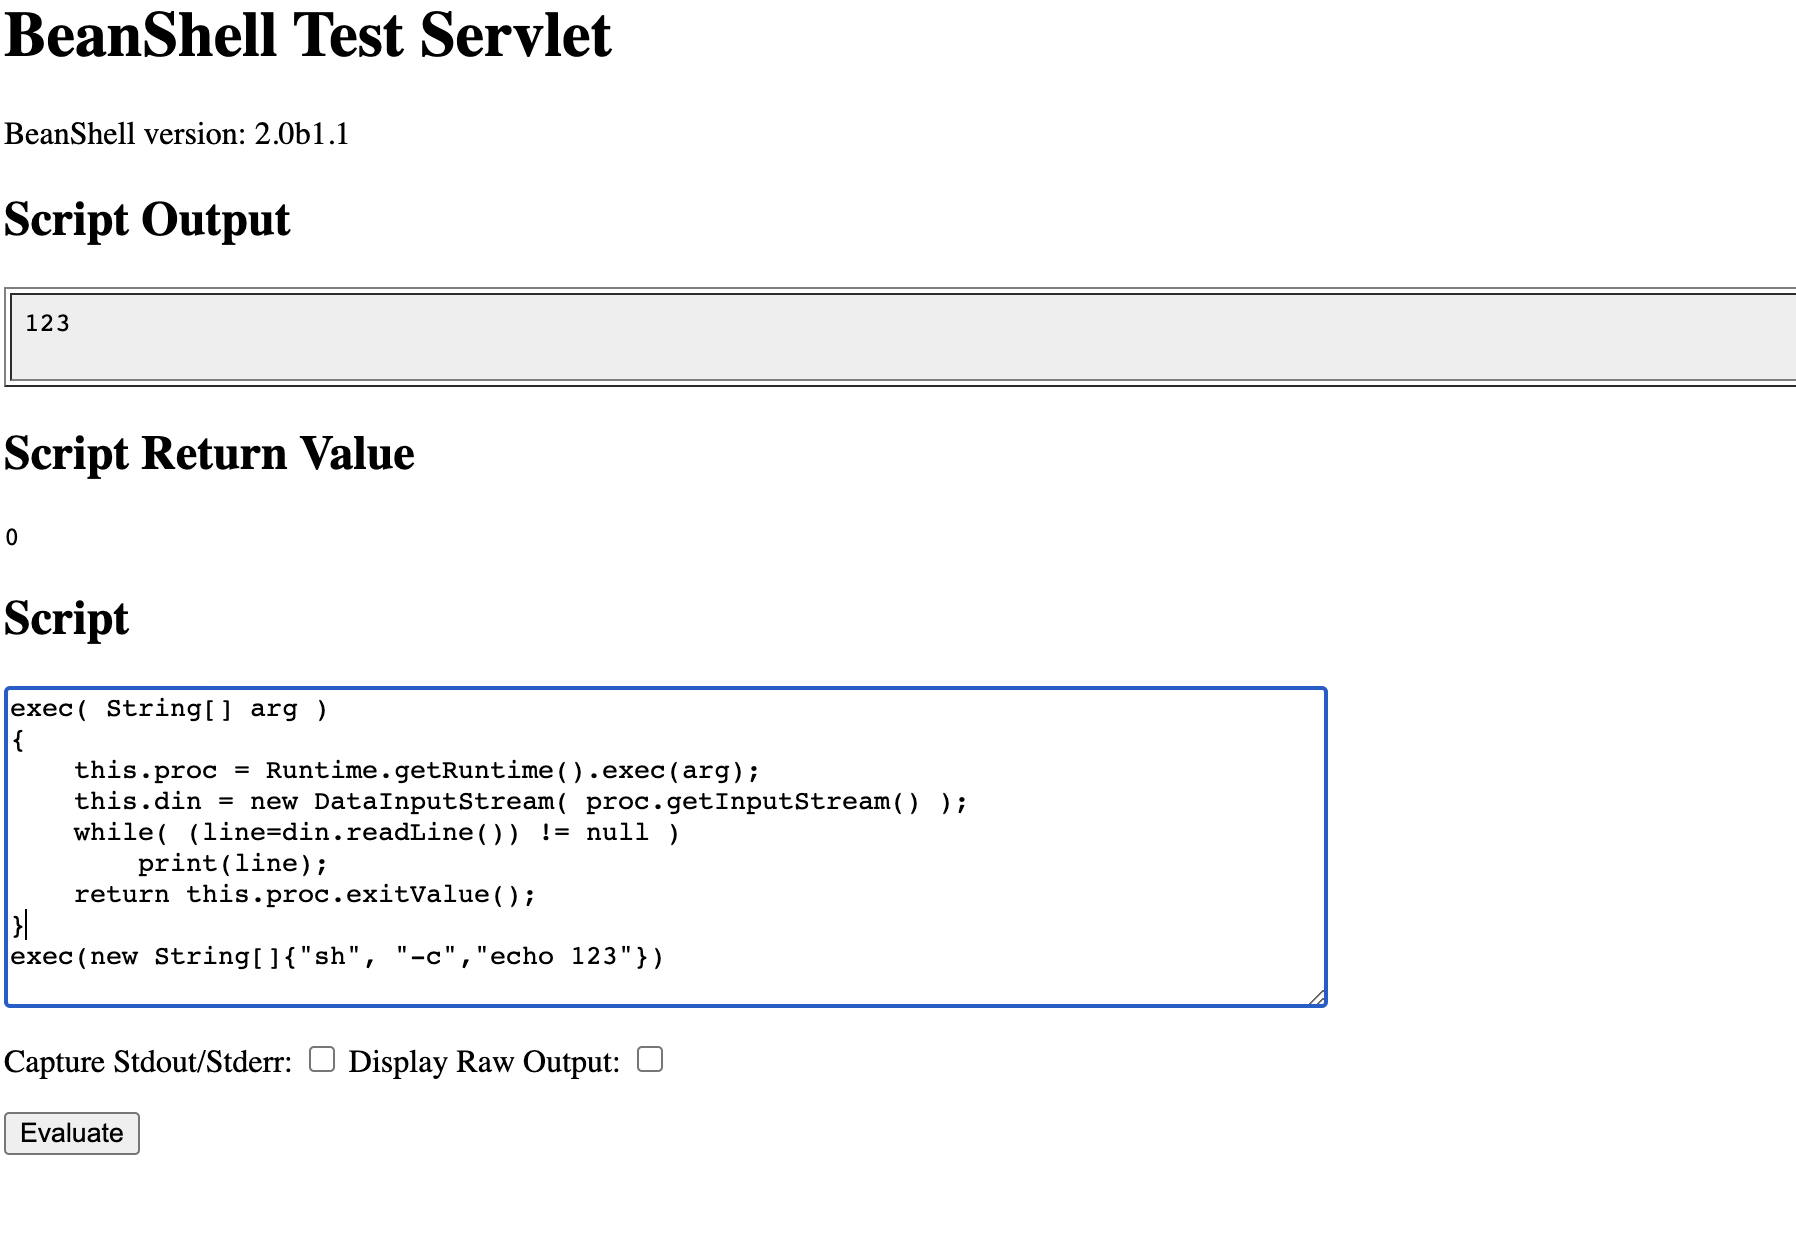Click the Script Output heading
Image resolution: width=1796 pixels, height=1242 pixels.
(147, 220)
